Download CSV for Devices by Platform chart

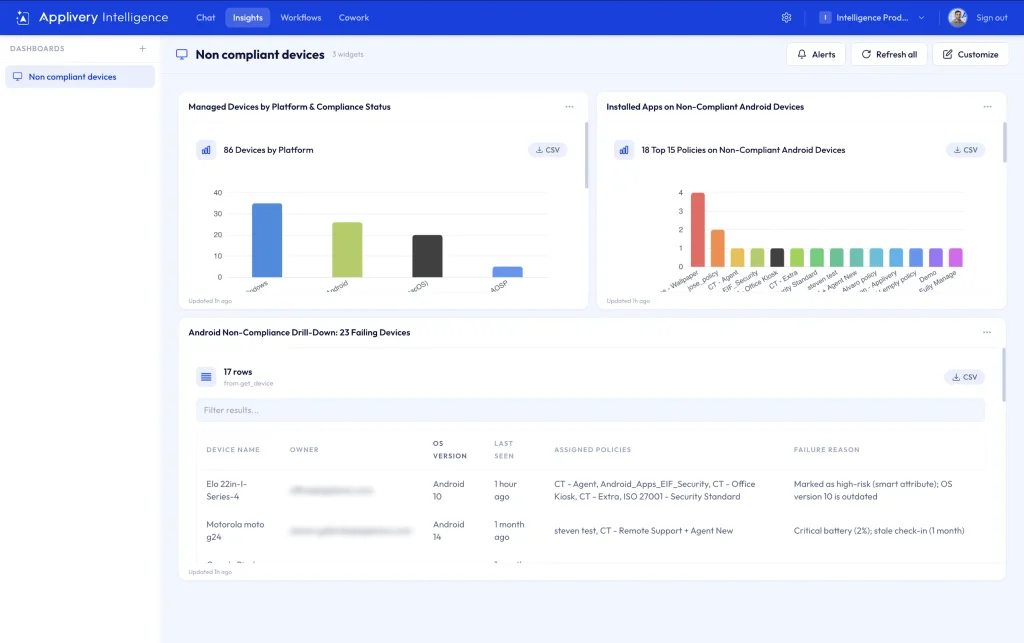click(x=547, y=150)
